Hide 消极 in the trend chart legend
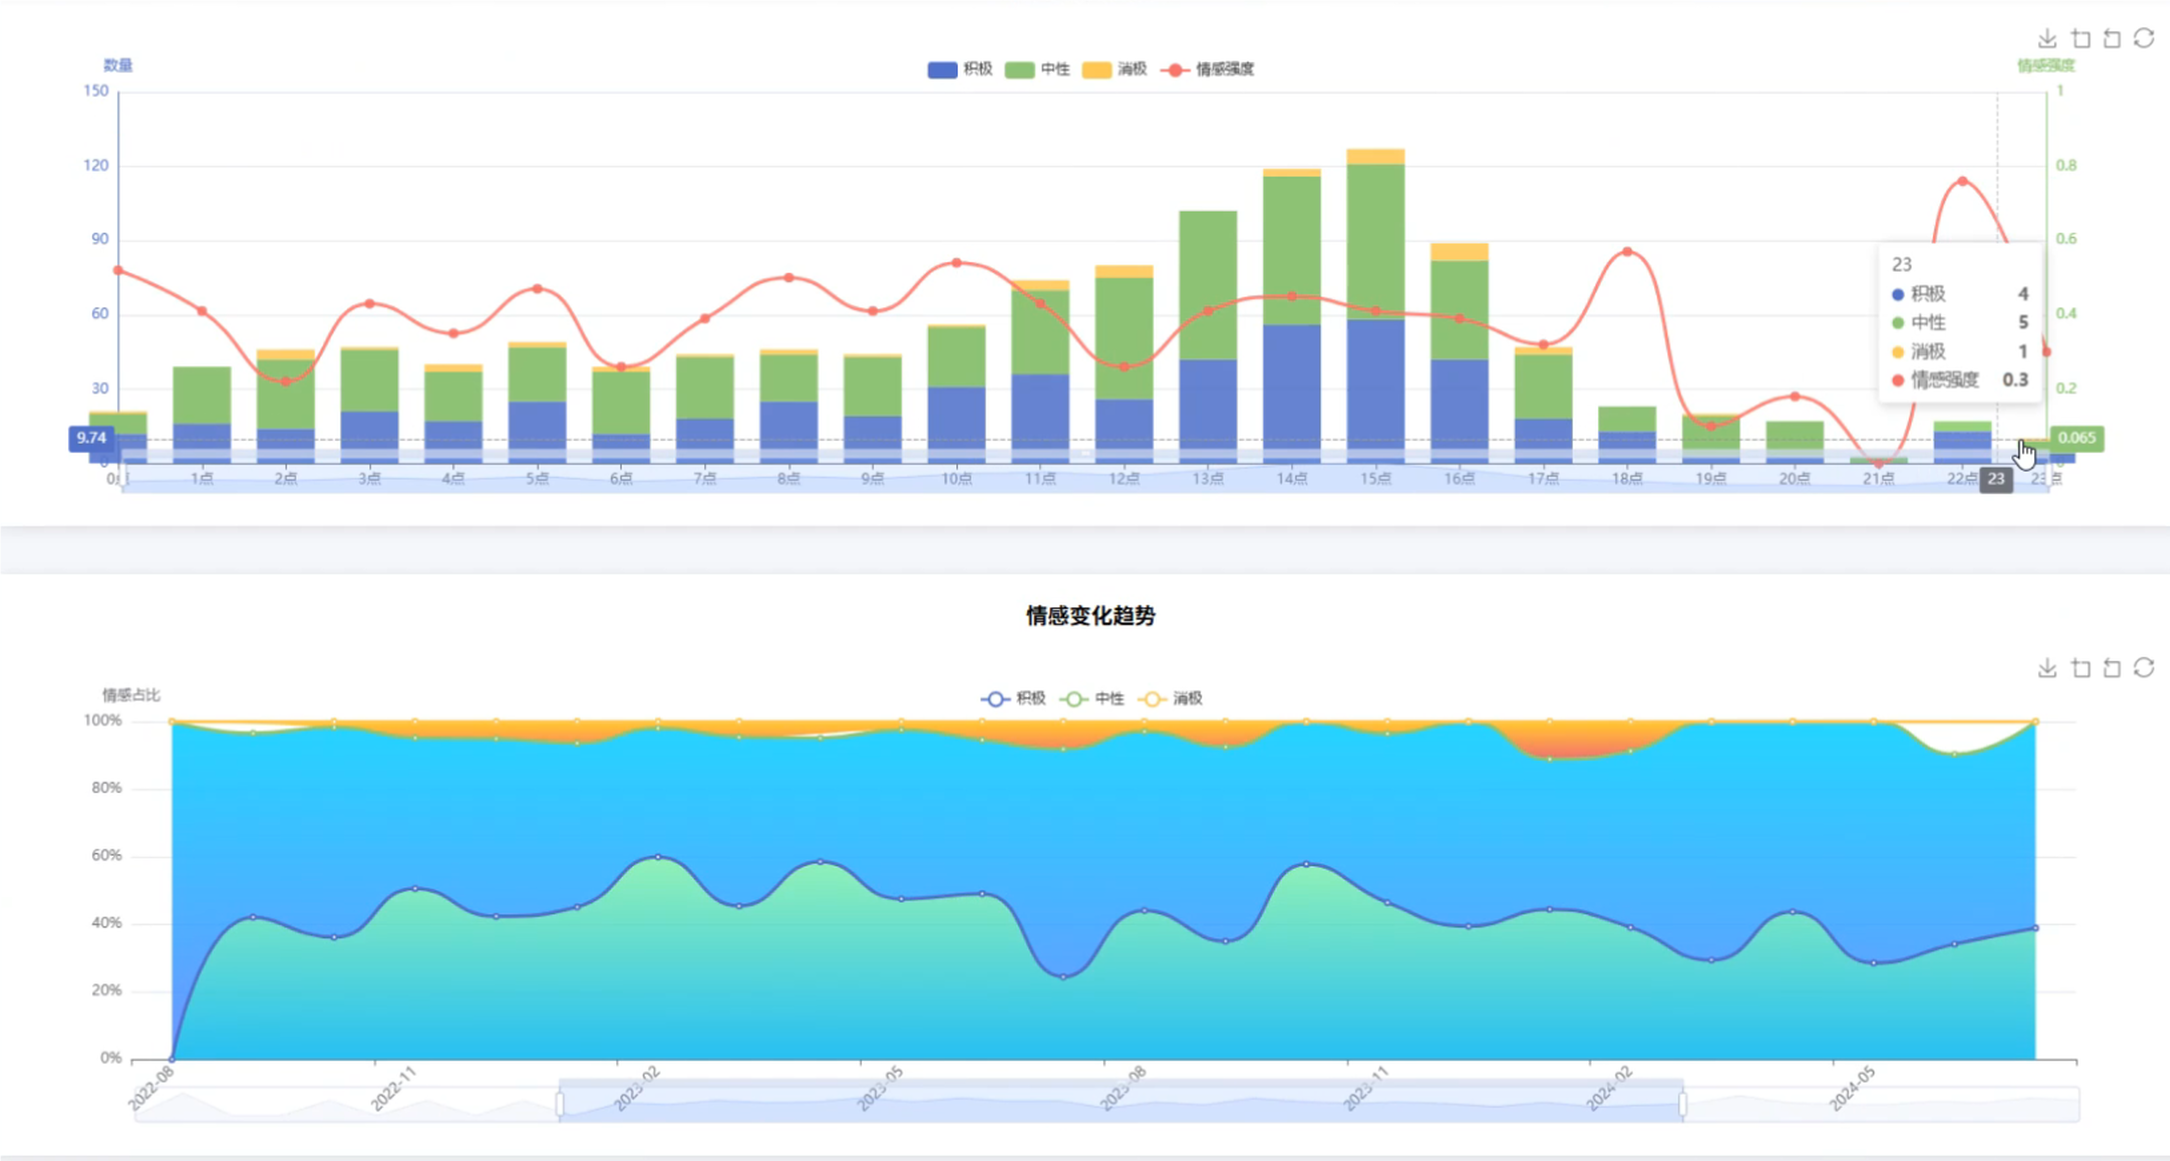This screenshot has width=2170, height=1161. (x=1169, y=699)
